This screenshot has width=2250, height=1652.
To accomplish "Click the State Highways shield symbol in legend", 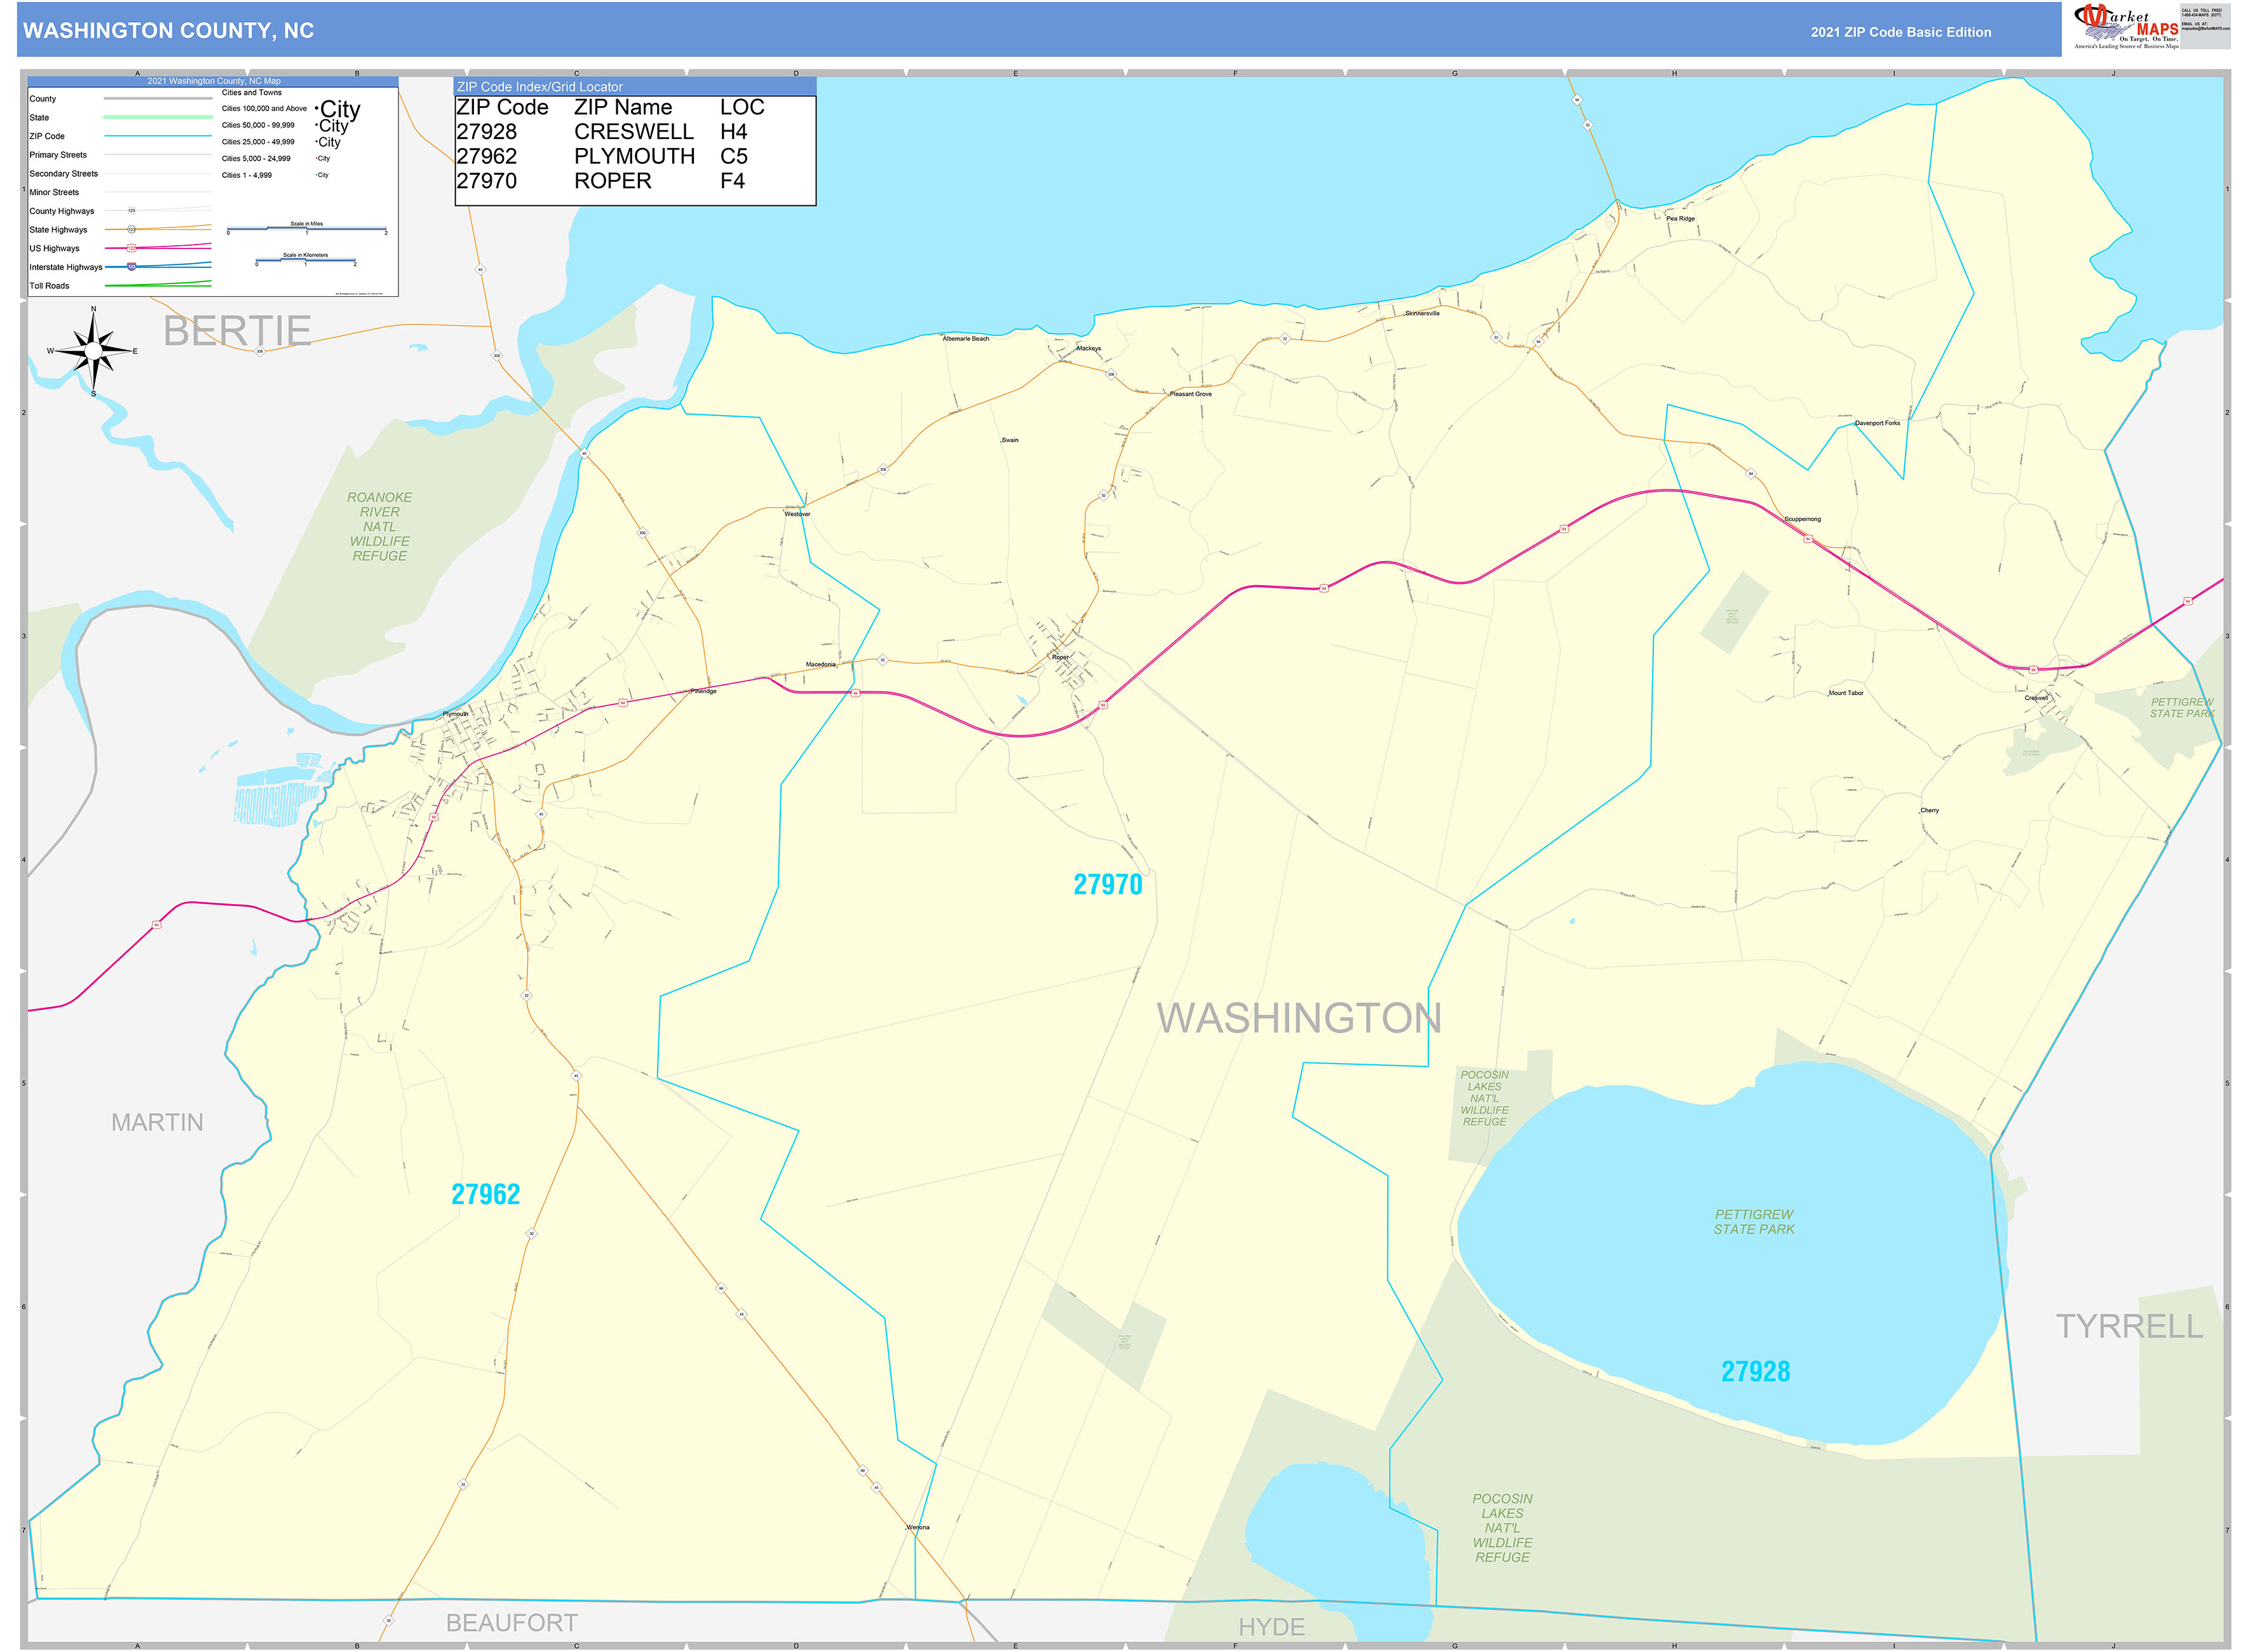I will coord(131,230).
